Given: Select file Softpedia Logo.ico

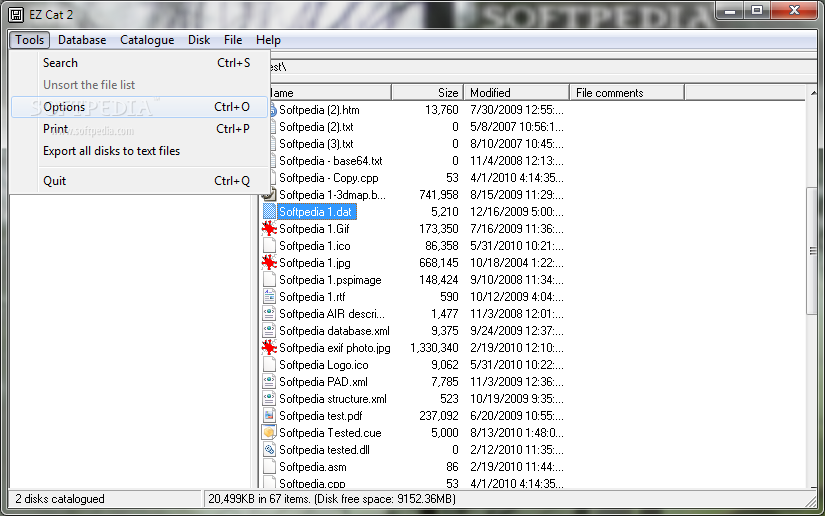Looking at the screenshot, I should (x=324, y=365).
